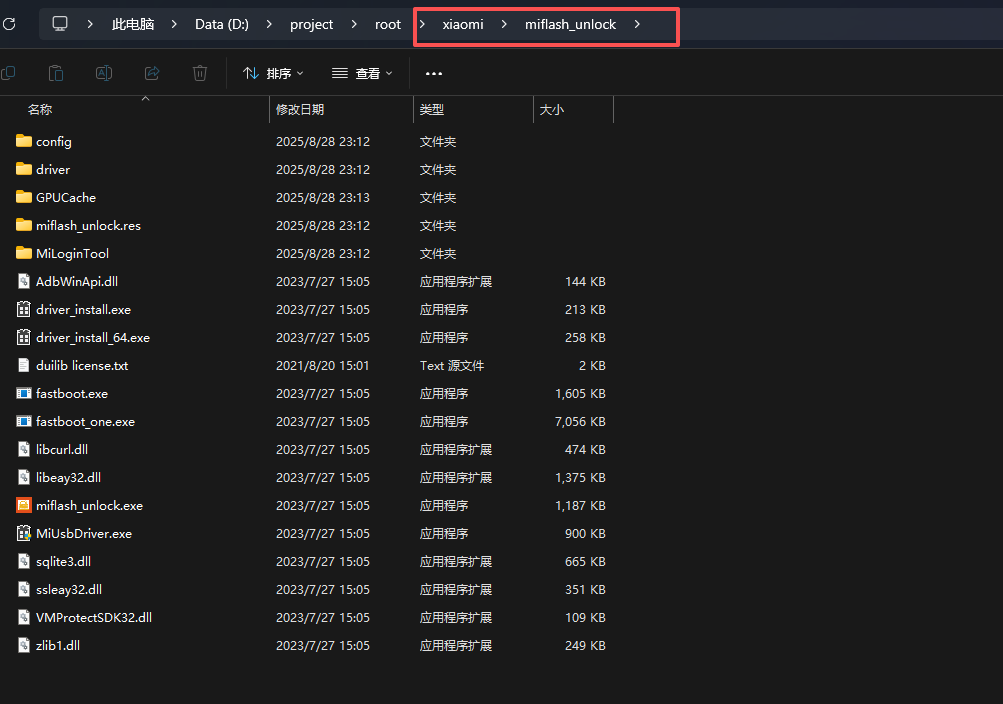Go to 此电脑 in the address bar
The width and height of the screenshot is (1003, 704).
click(x=133, y=24)
